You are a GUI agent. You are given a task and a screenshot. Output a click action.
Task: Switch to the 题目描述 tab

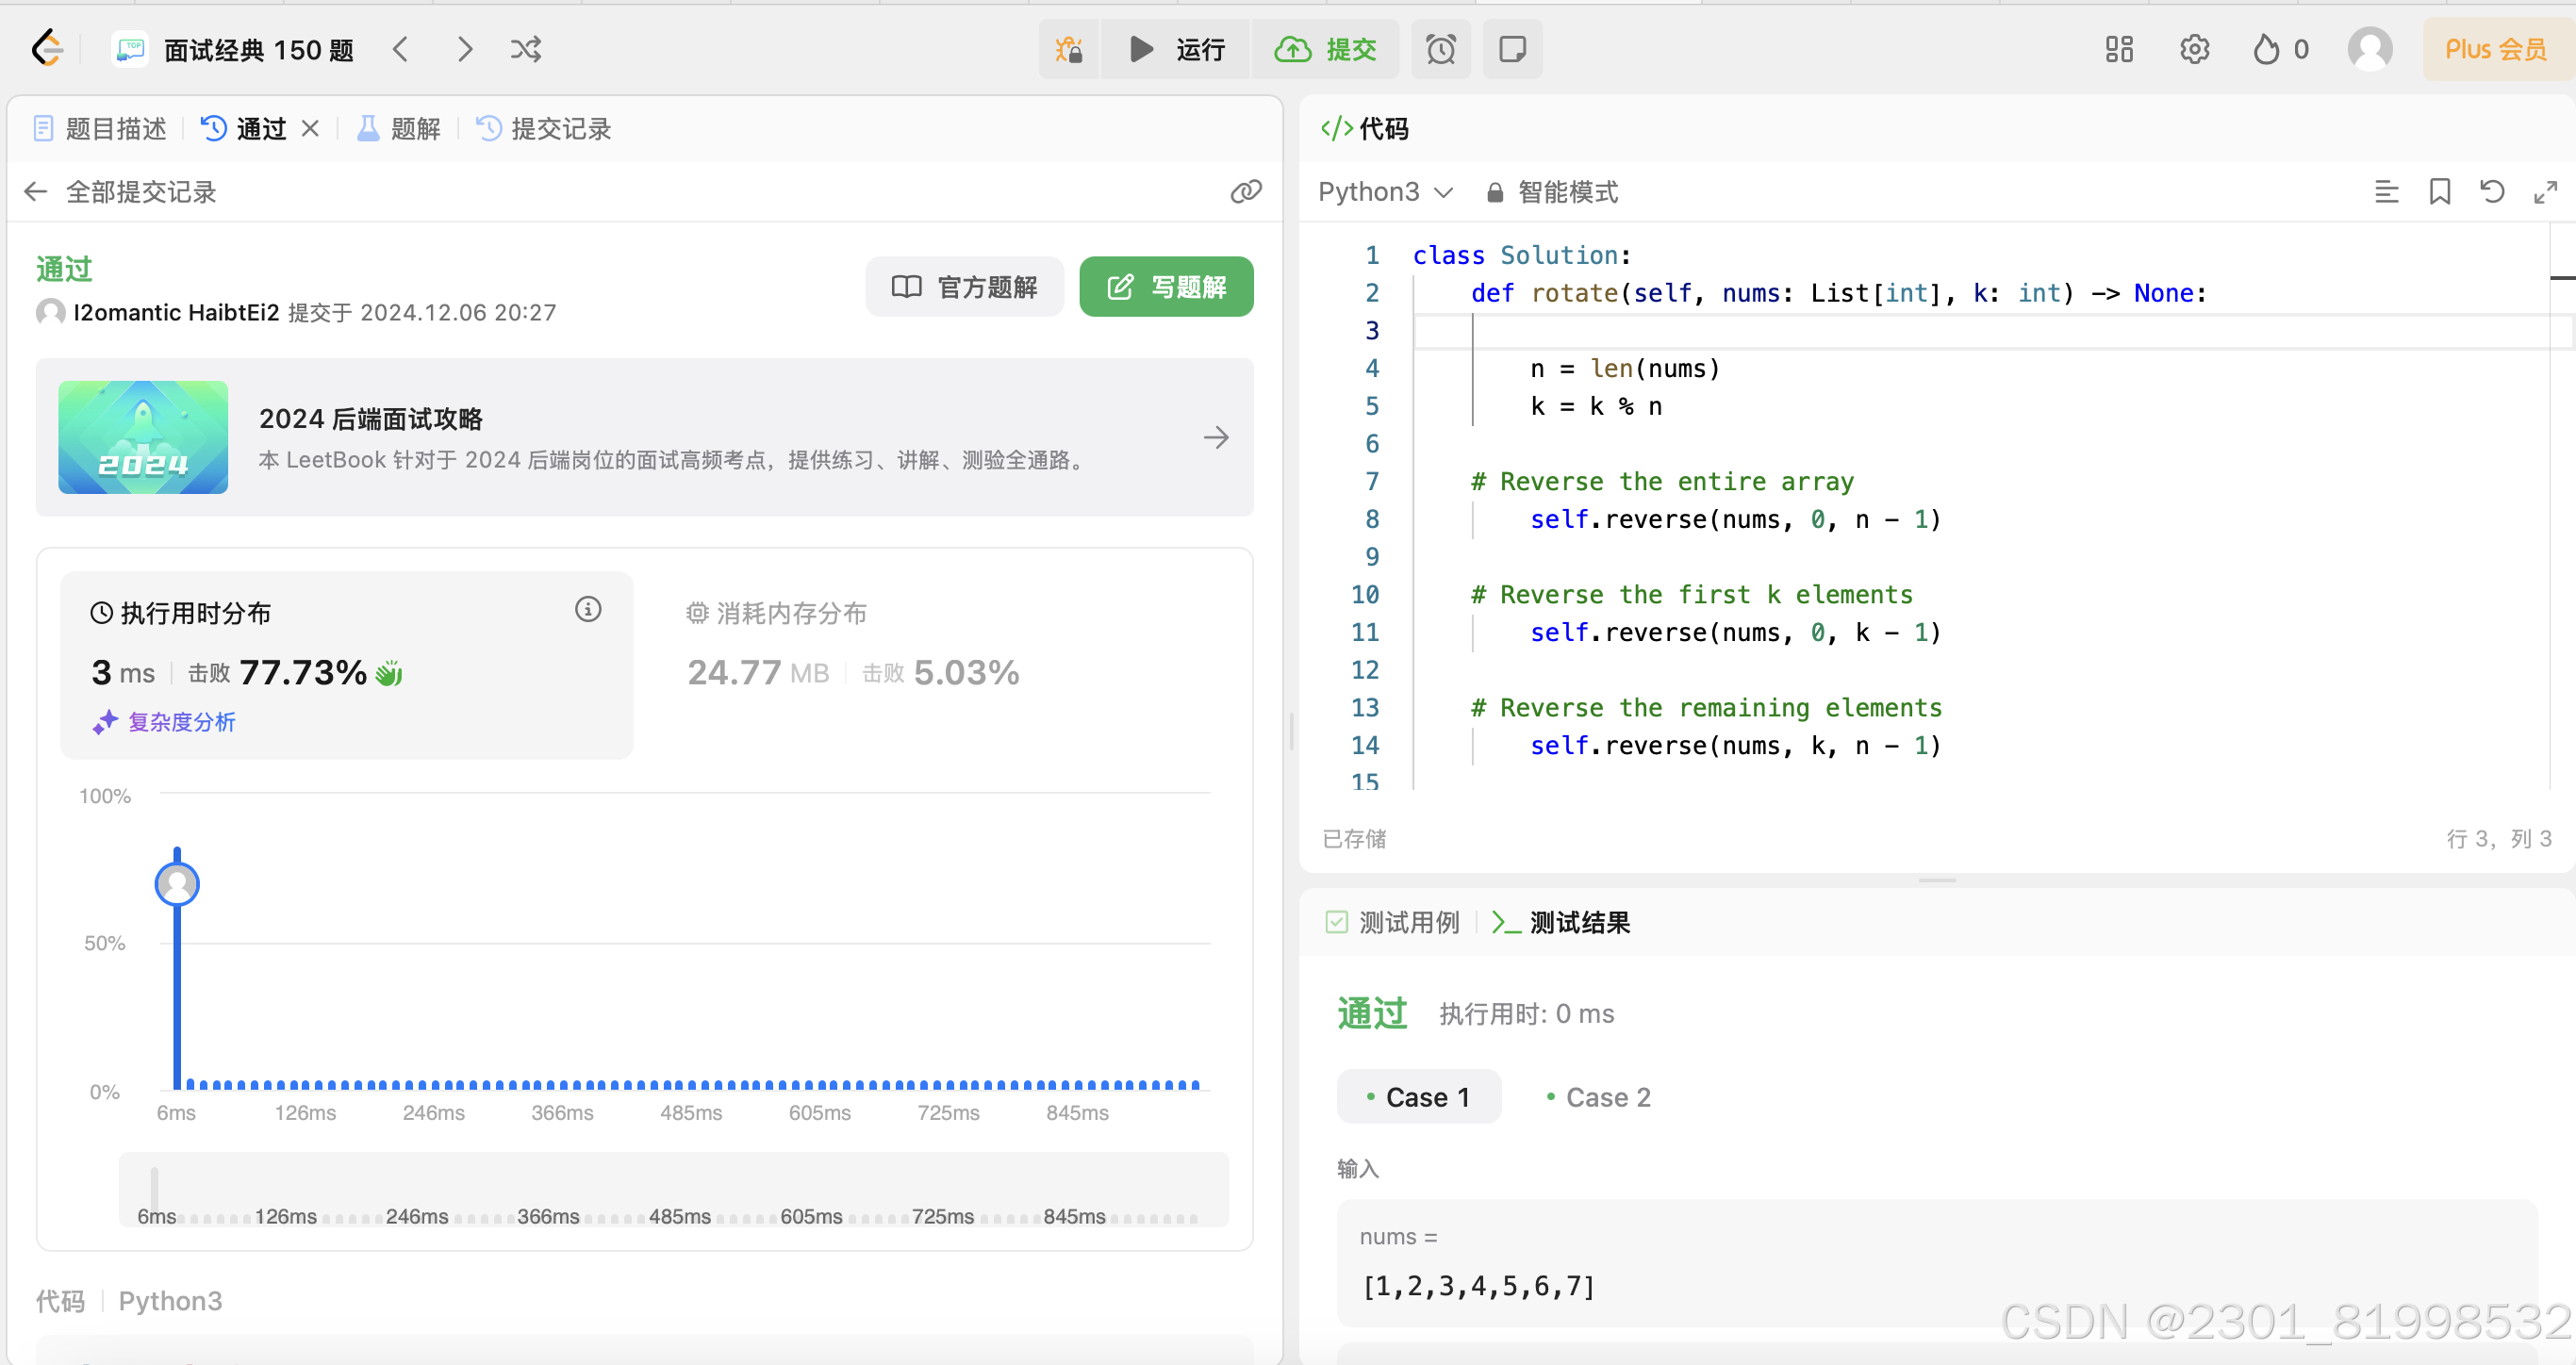pos(100,129)
